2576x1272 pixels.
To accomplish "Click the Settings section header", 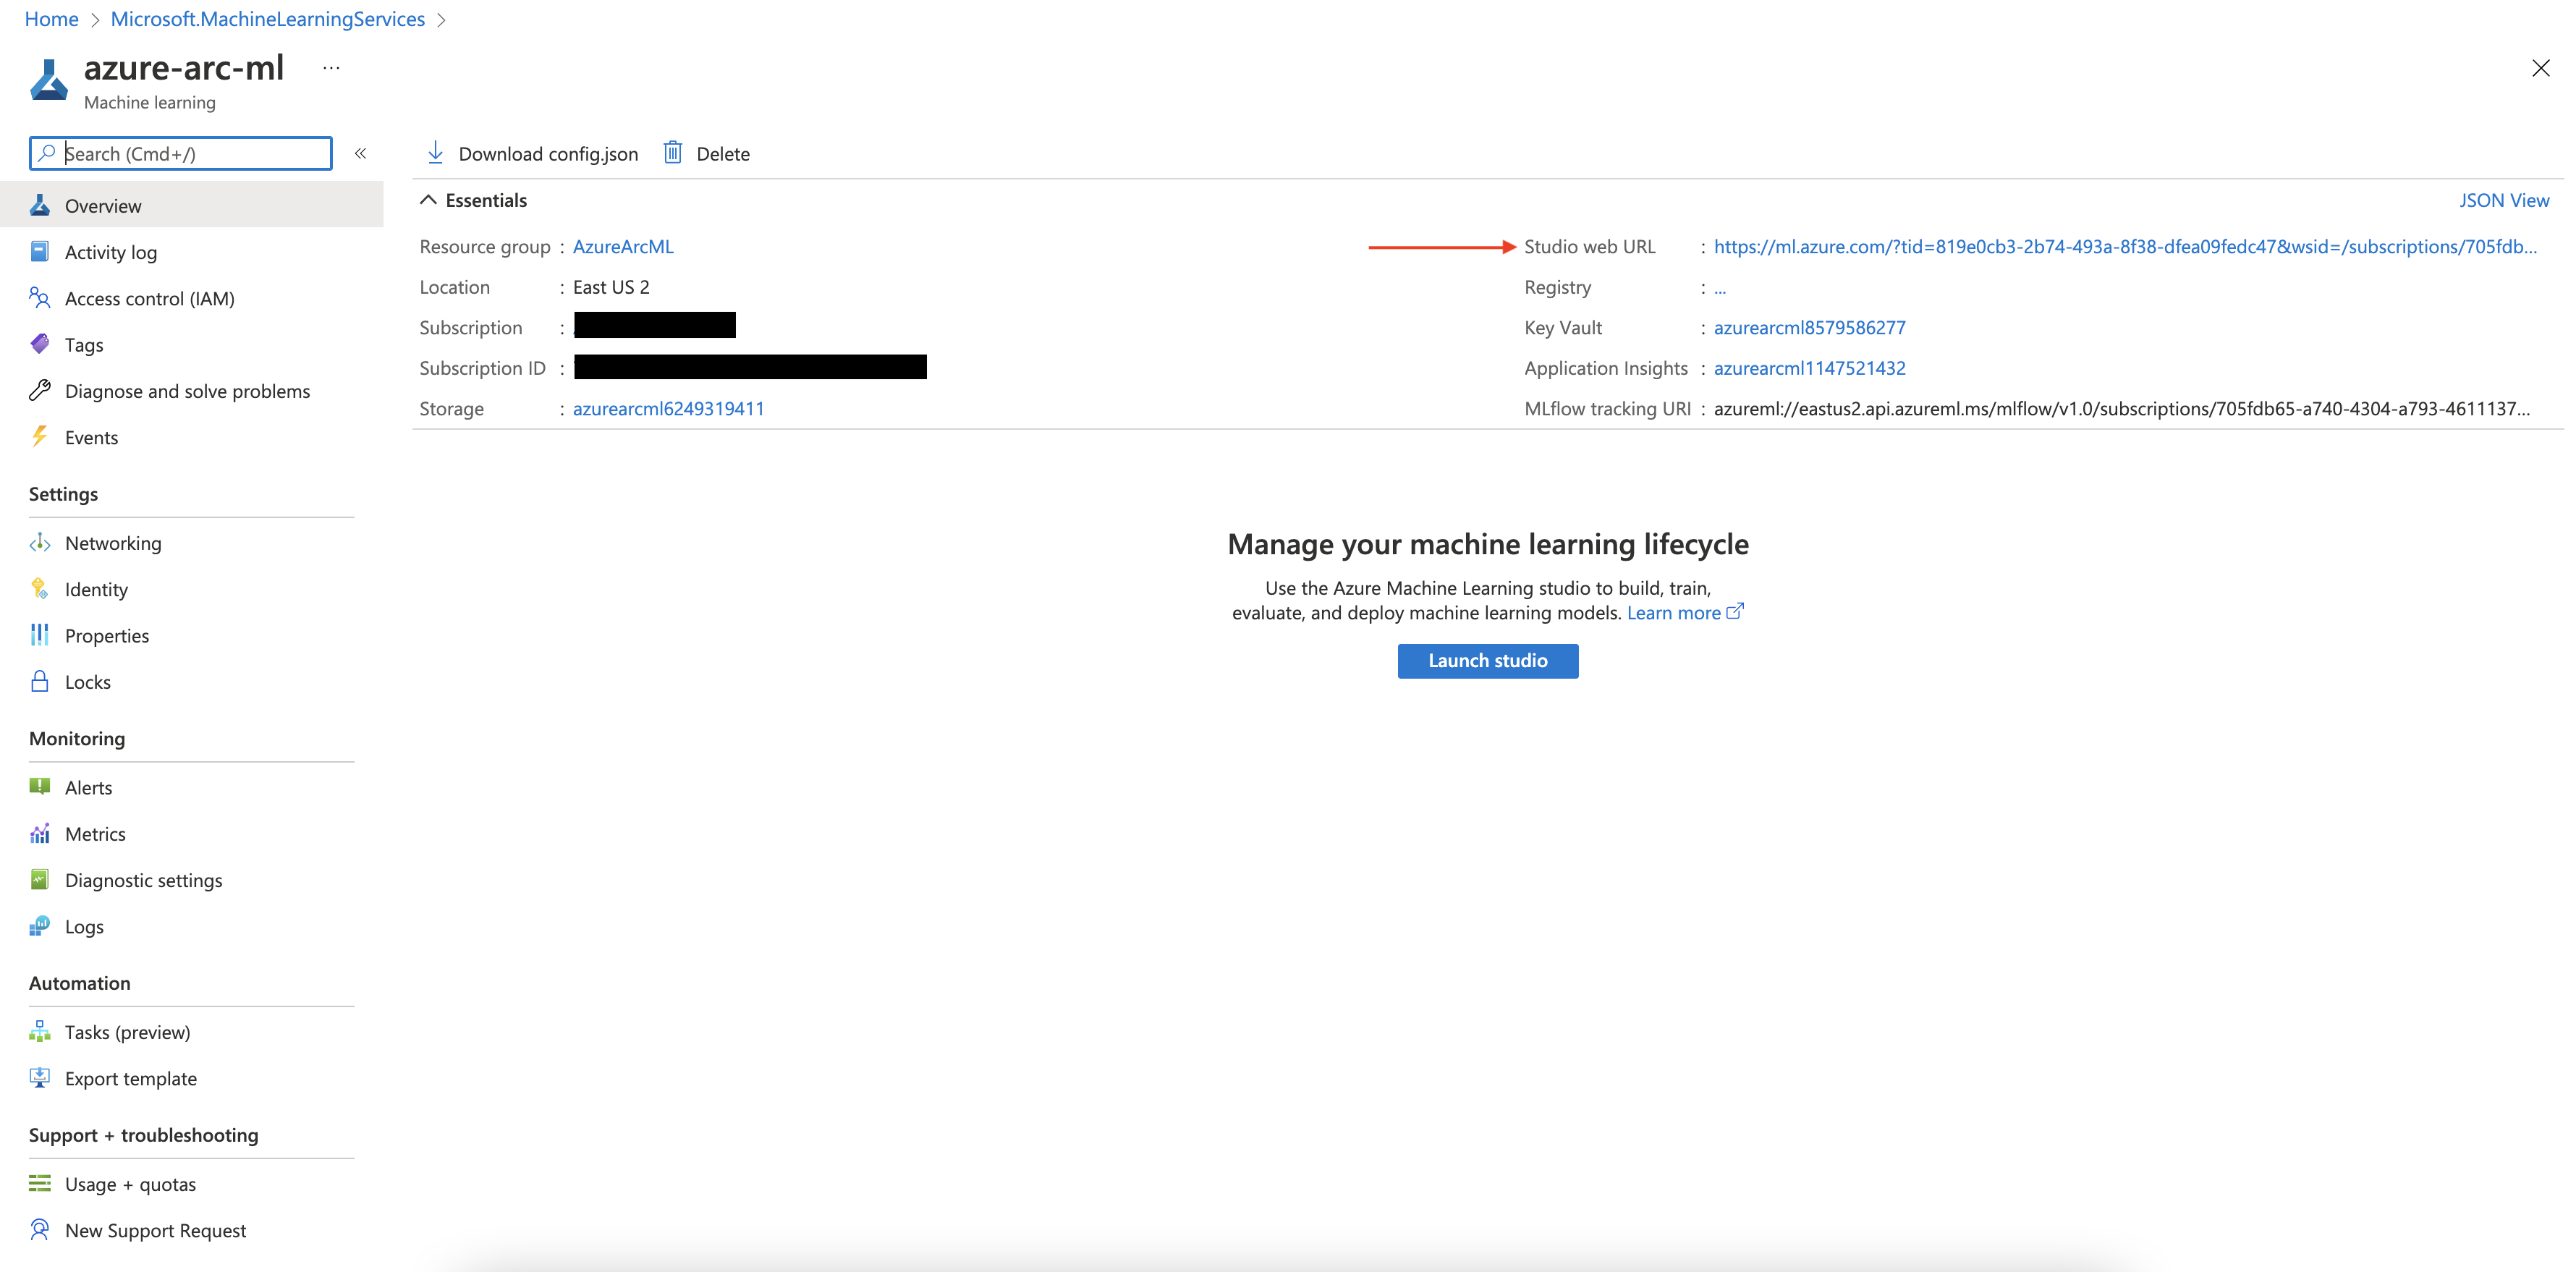I will click(63, 494).
